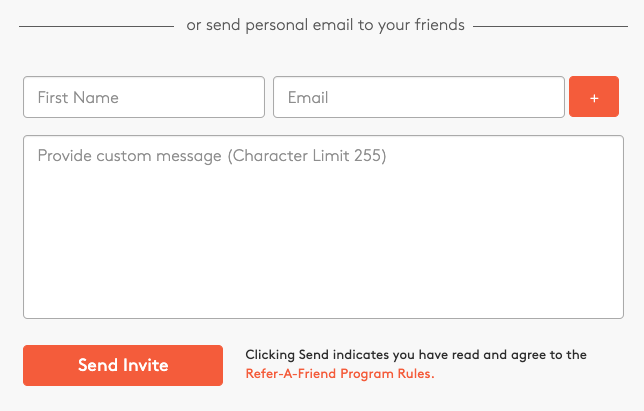Add a recipient row with orange plus button

click(x=594, y=97)
